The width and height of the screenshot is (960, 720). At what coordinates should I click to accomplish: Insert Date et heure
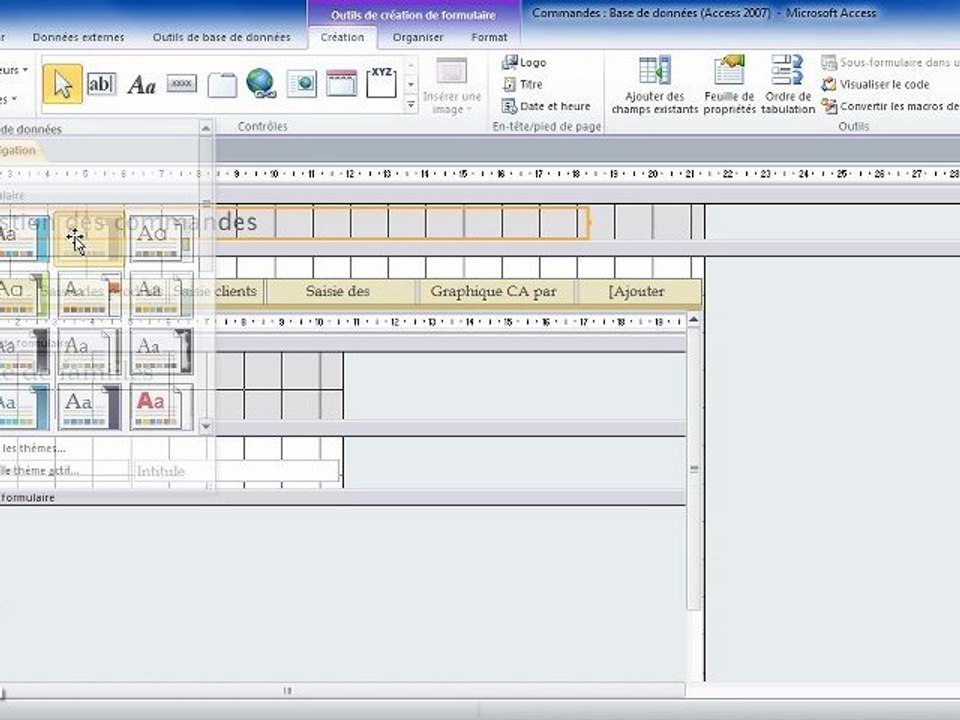pyautogui.click(x=546, y=106)
